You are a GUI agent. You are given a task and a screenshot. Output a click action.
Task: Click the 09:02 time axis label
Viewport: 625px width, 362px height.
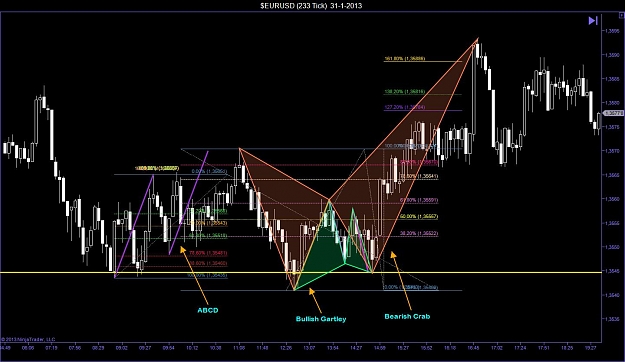pos(122,348)
